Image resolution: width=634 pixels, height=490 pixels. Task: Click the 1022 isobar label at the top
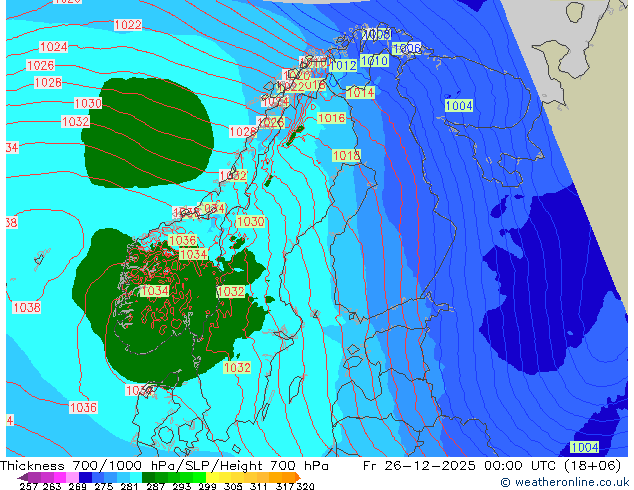pyautogui.click(x=128, y=25)
